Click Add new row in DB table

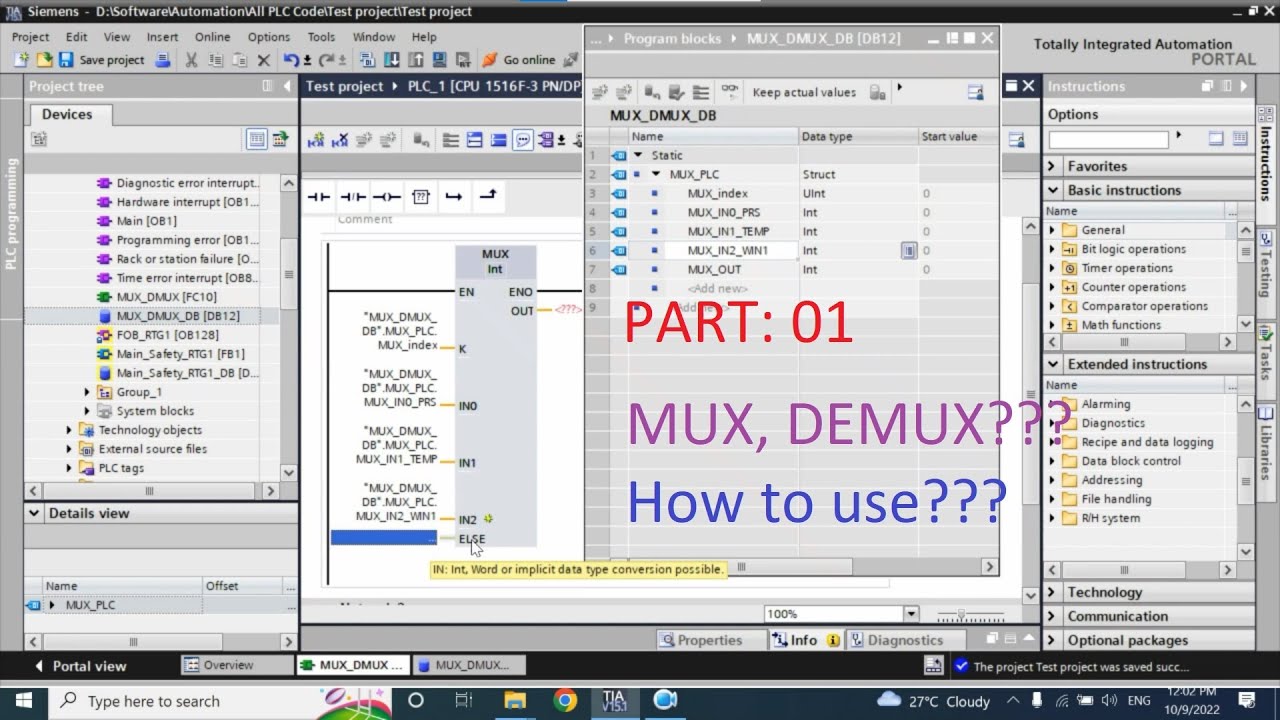click(x=718, y=288)
